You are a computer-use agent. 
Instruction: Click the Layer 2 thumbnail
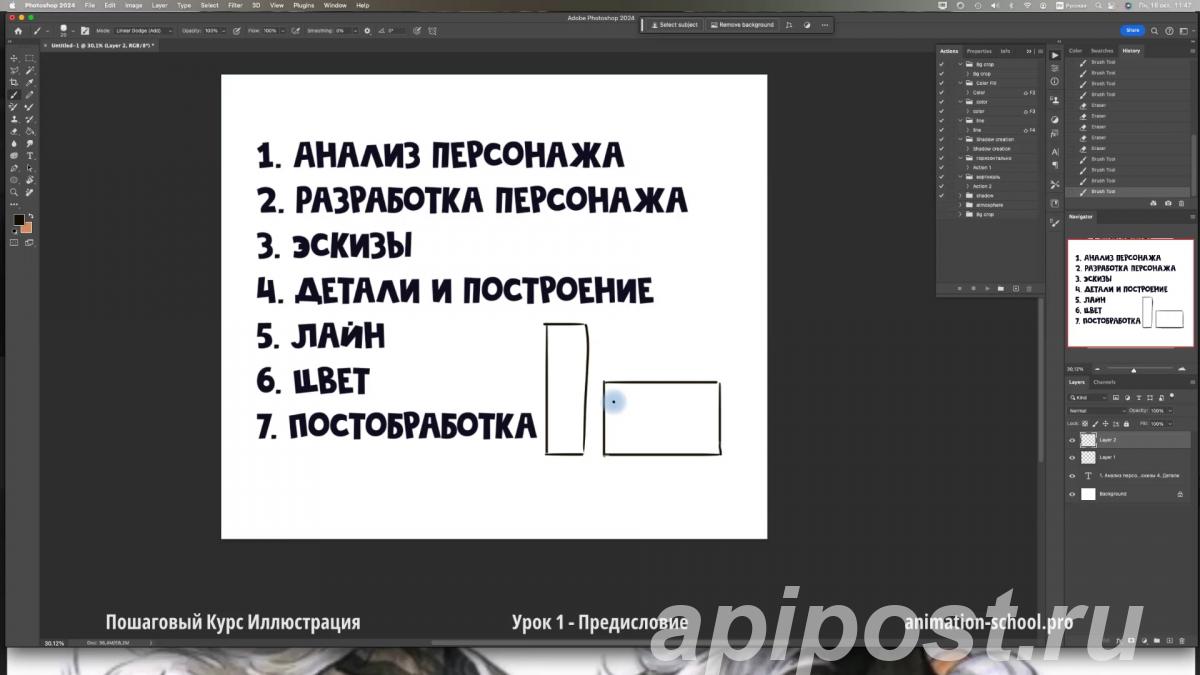coord(1088,440)
